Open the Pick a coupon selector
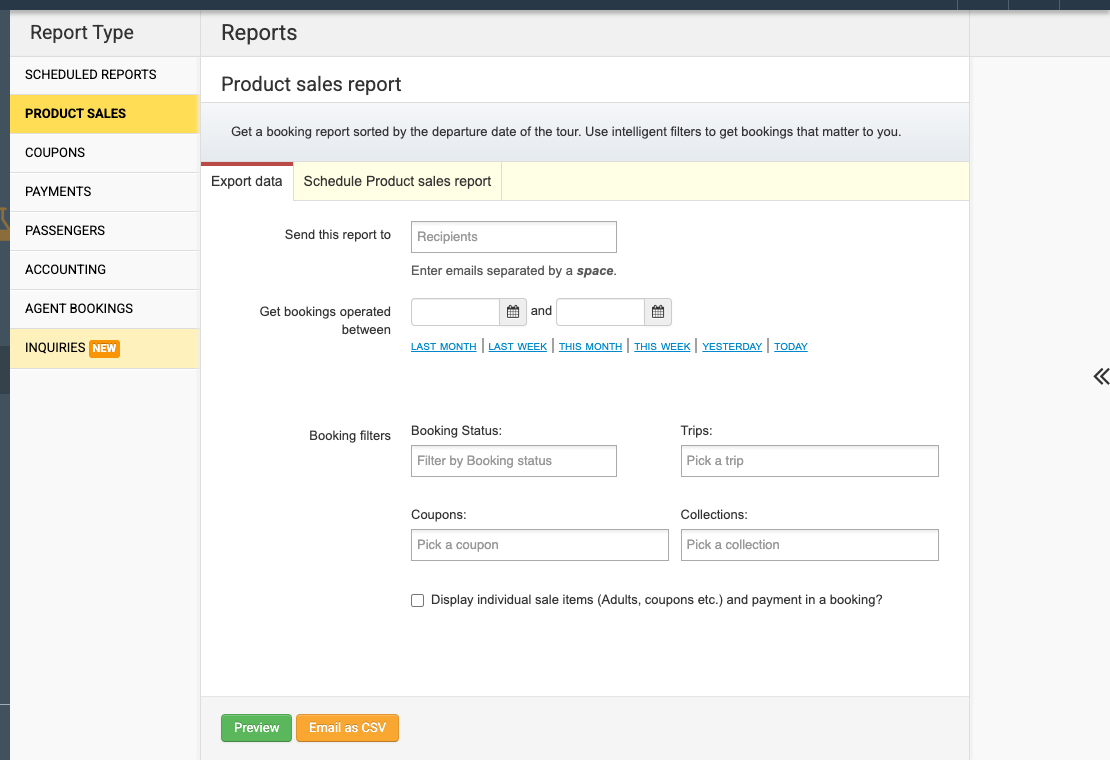 coord(539,545)
